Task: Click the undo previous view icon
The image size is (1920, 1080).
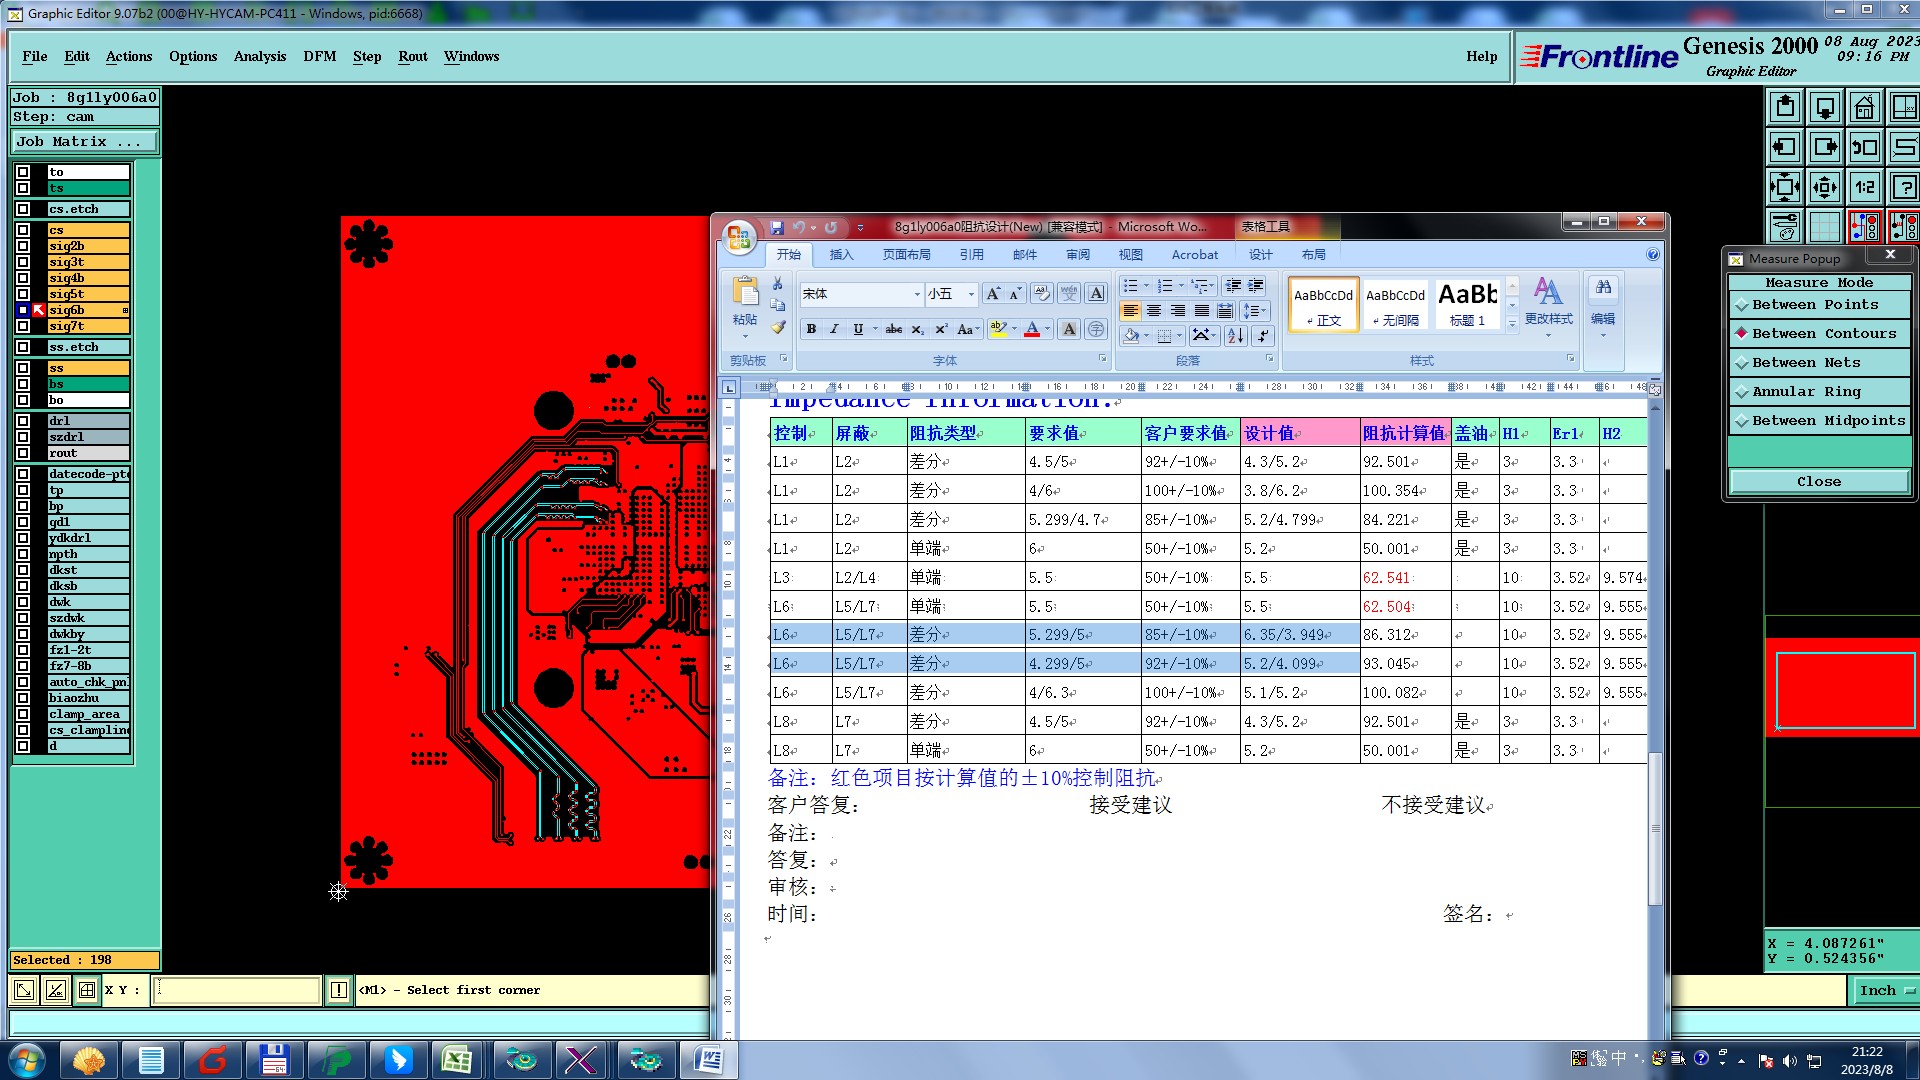Action: [1864, 147]
